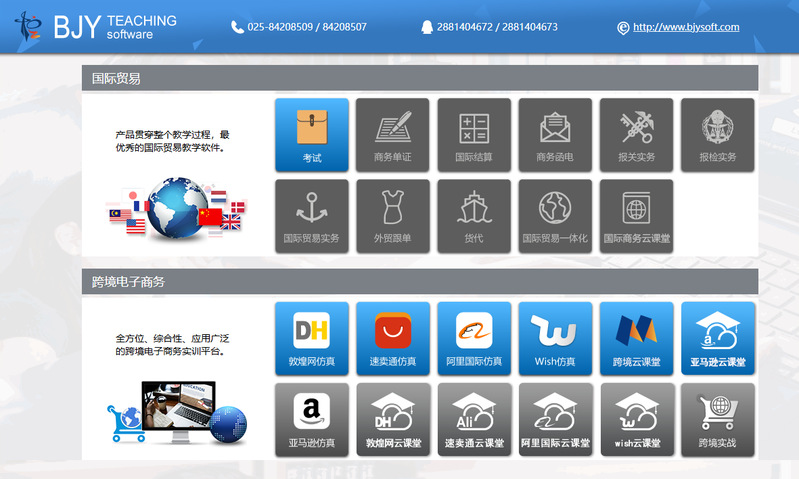Start the 阿里国际仿真 simulation
The image size is (799, 479).
click(473, 338)
